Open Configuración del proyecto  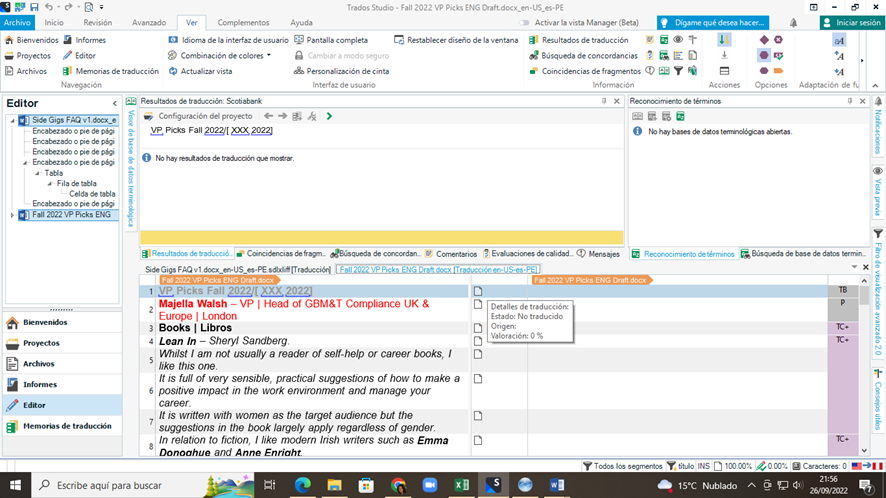(199, 116)
